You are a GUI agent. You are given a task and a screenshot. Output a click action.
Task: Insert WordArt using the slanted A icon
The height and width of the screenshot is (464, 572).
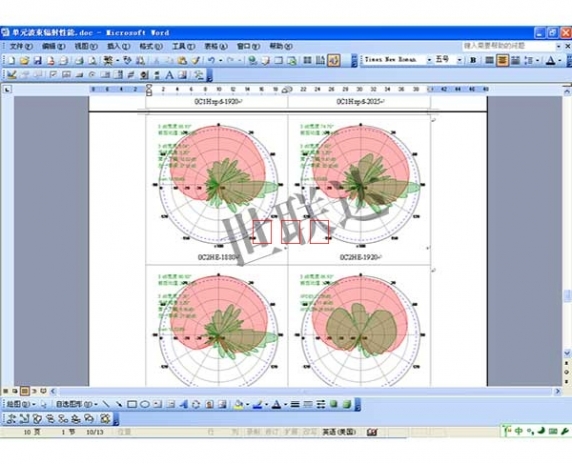[x=183, y=404]
